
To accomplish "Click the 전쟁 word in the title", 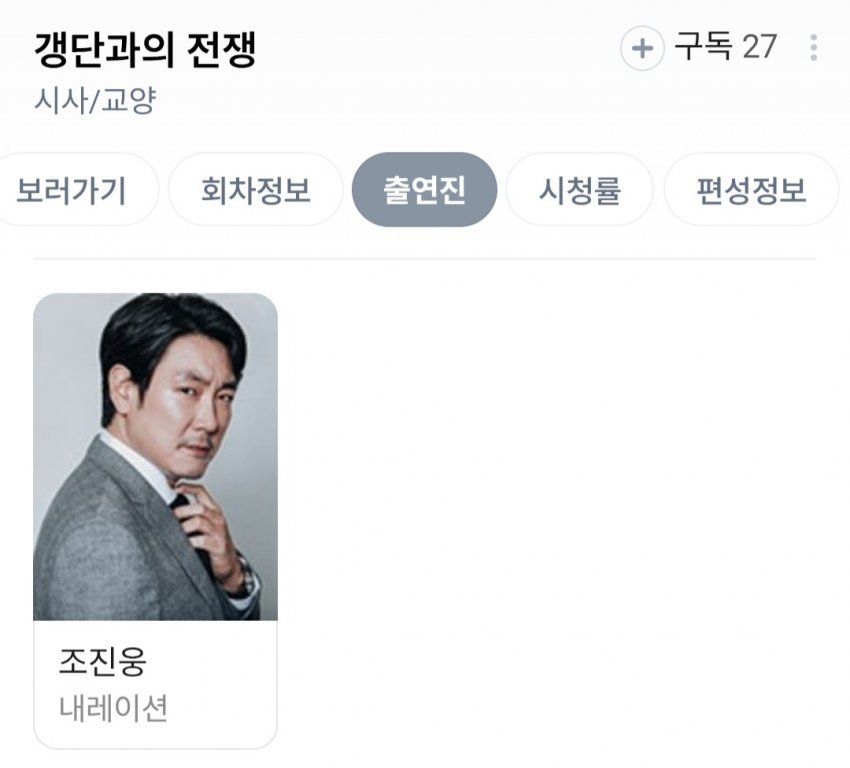I will coord(221,49).
